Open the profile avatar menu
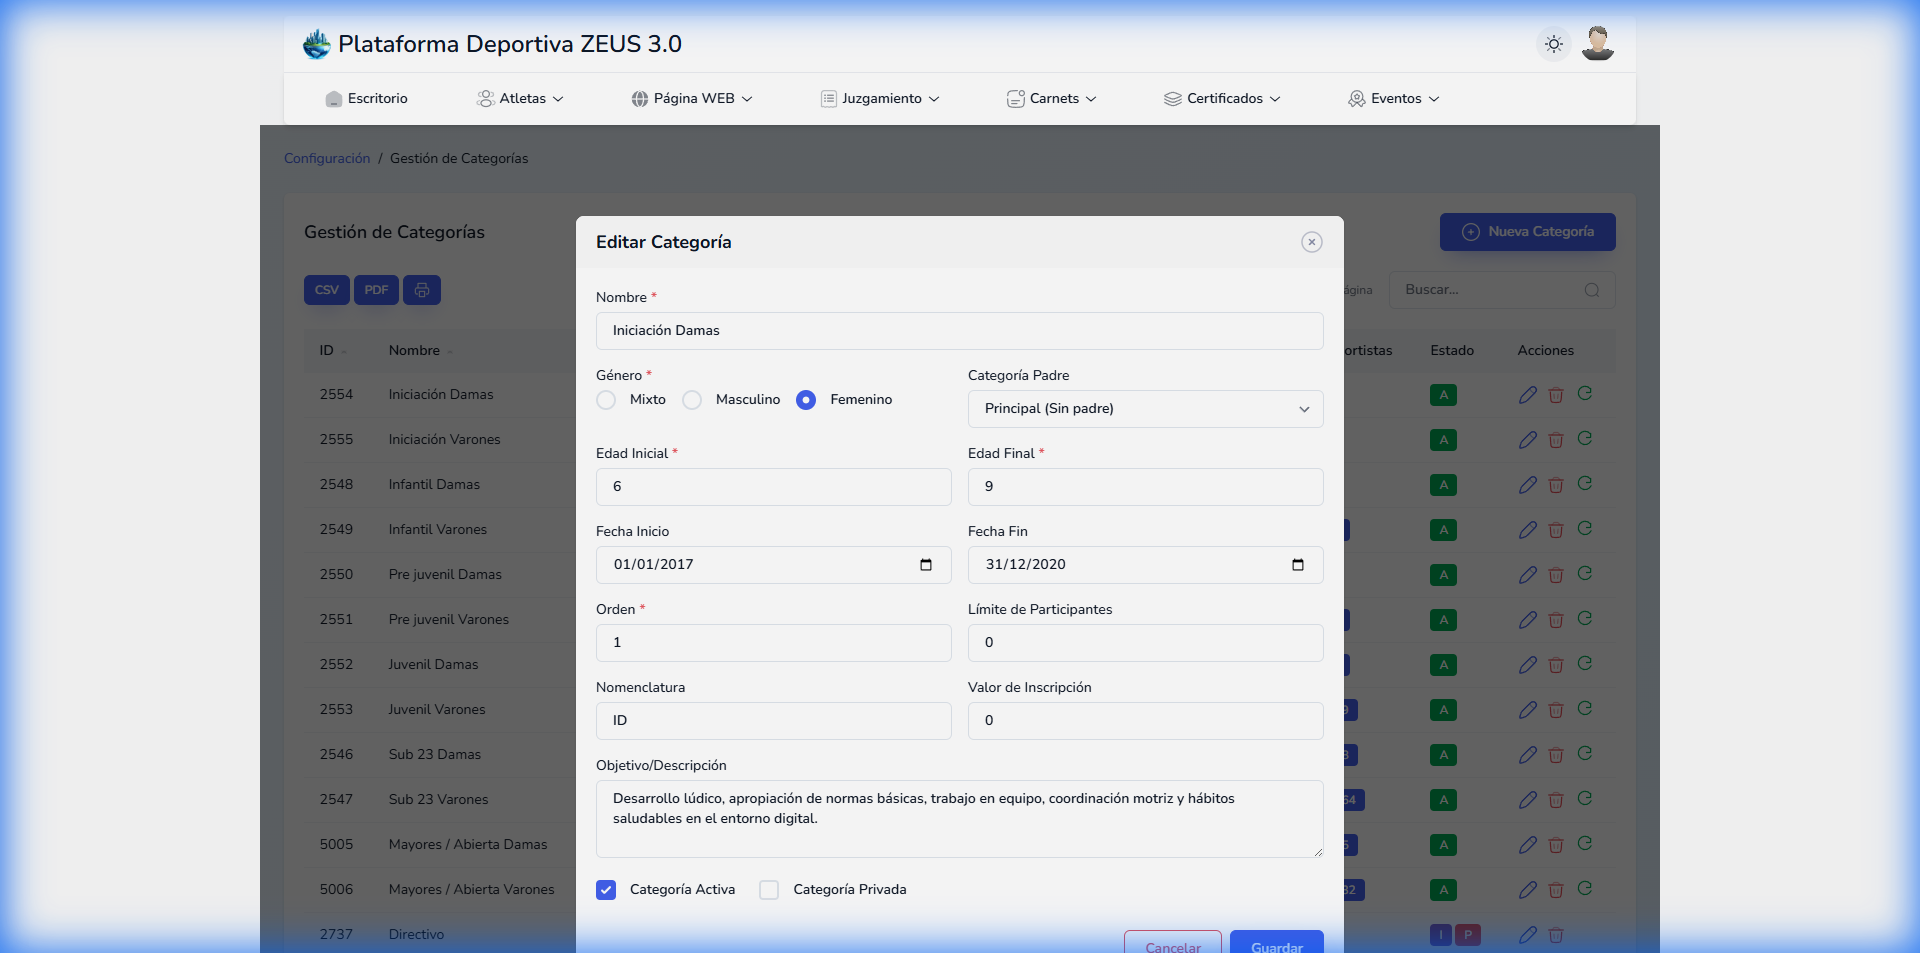Viewport: 1920px width, 953px height. pos(1597,44)
